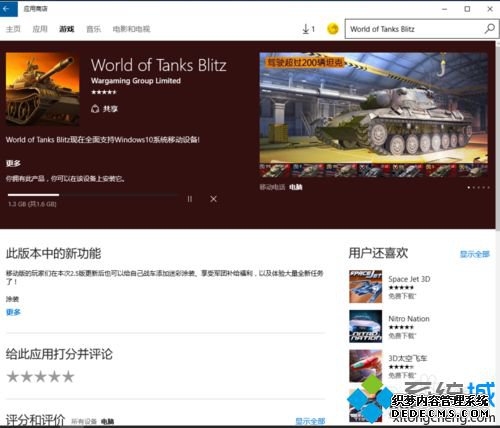Image resolution: width=500 pixels, height=428 pixels.
Task: Rate the app five stars
Action: tap(68, 377)
